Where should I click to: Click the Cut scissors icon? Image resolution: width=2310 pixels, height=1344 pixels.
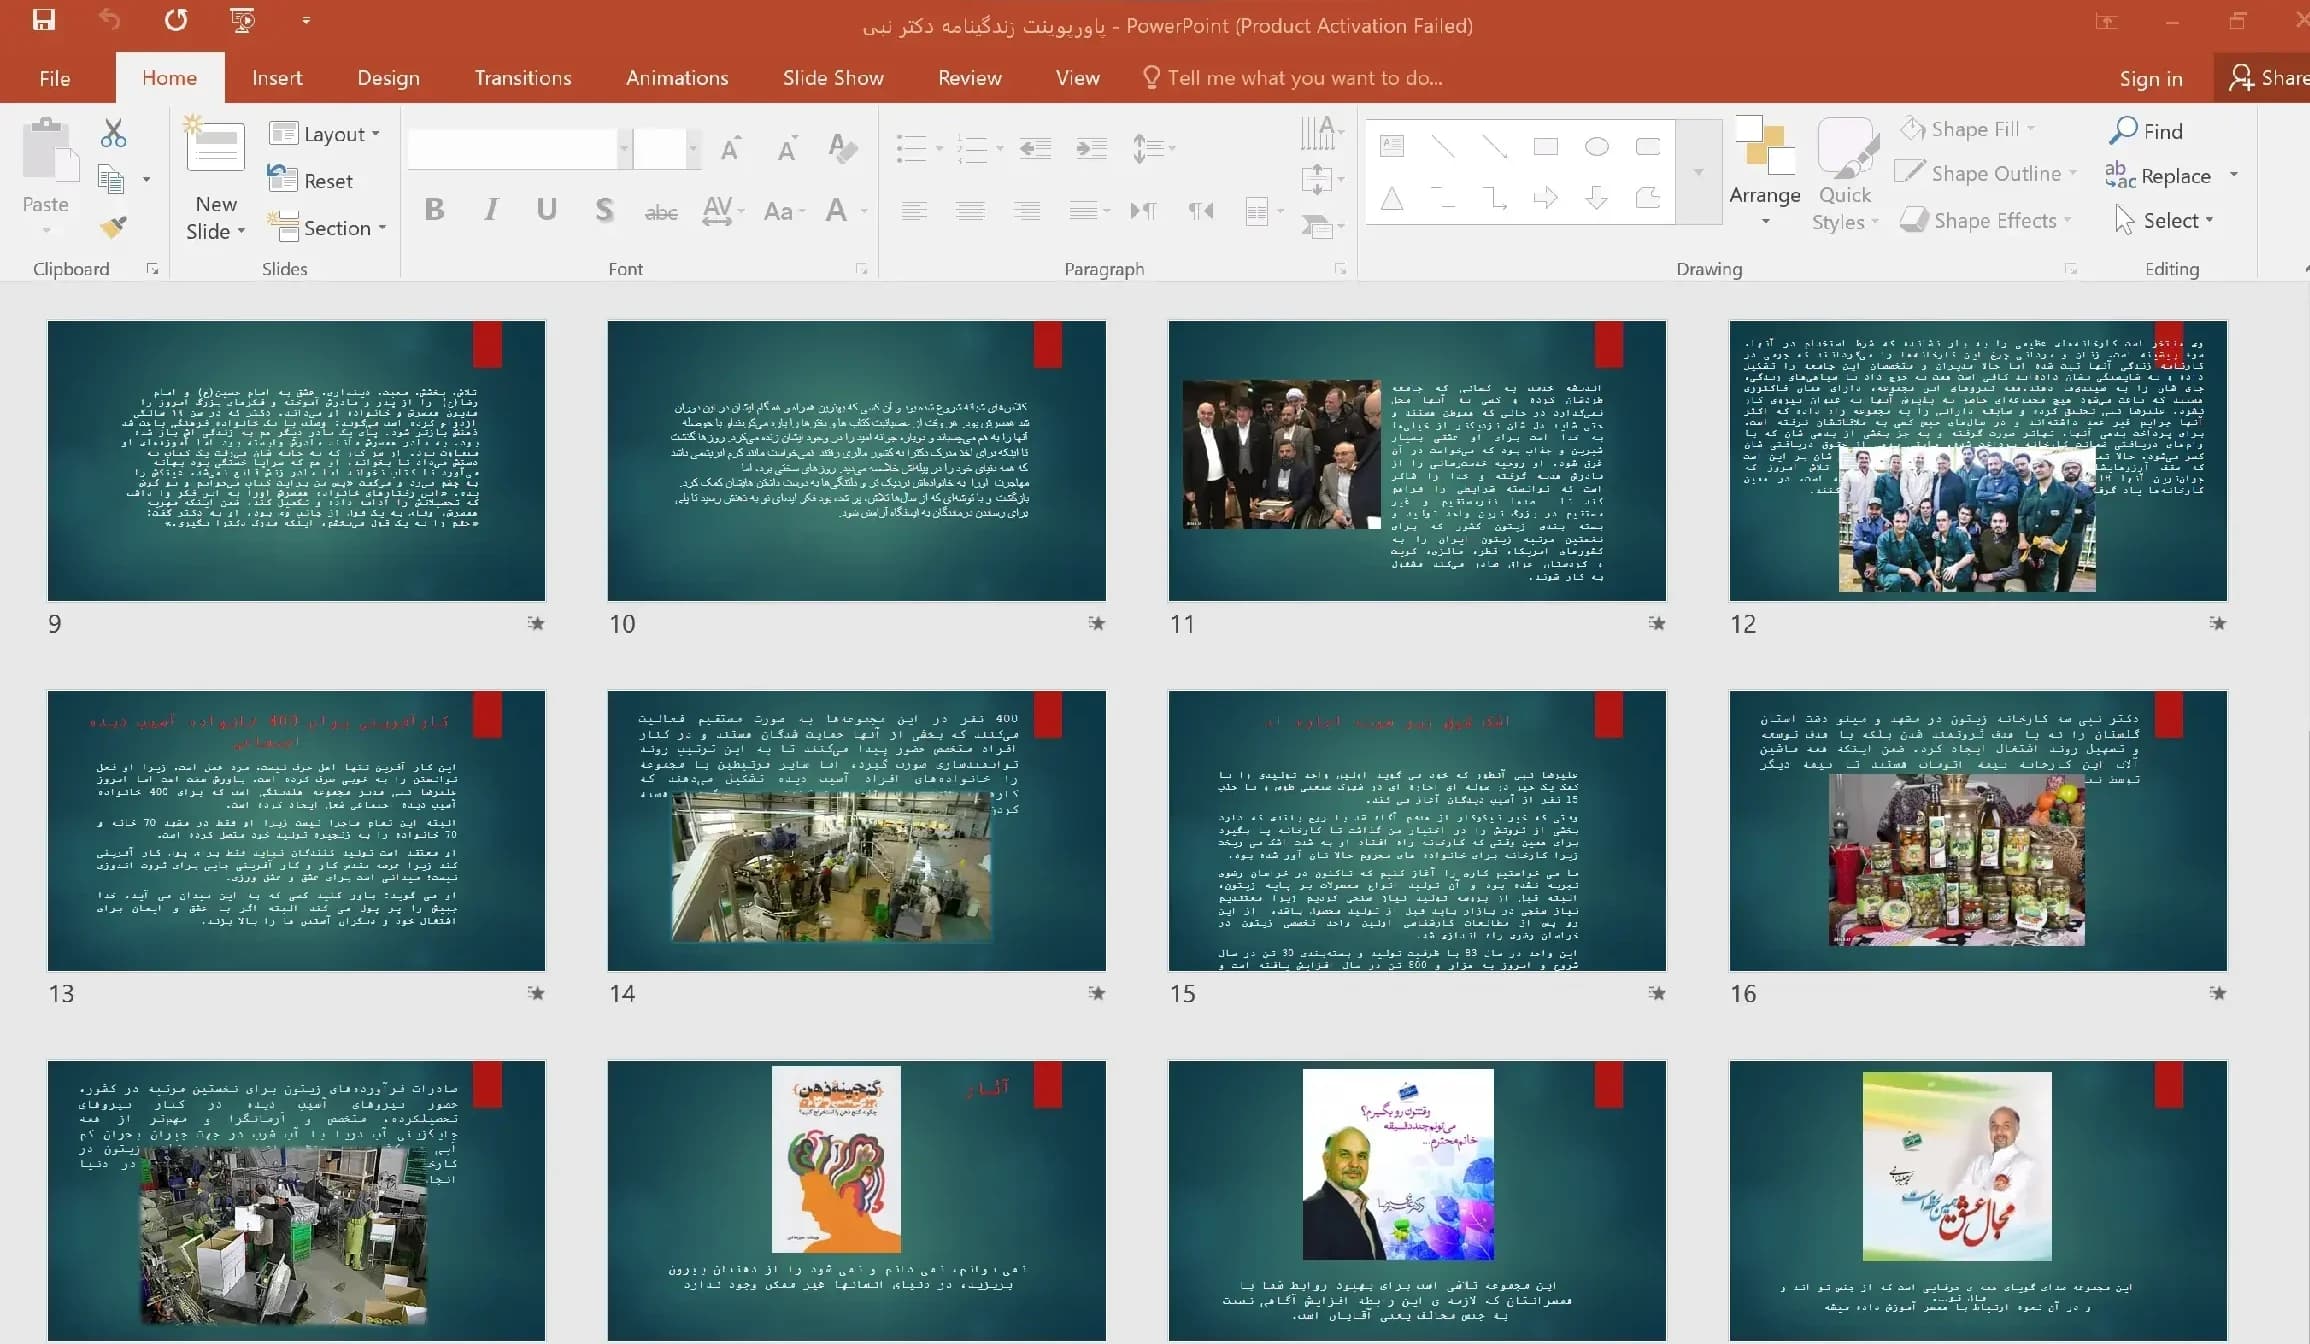pyautogui.click(x=113, y=133)
